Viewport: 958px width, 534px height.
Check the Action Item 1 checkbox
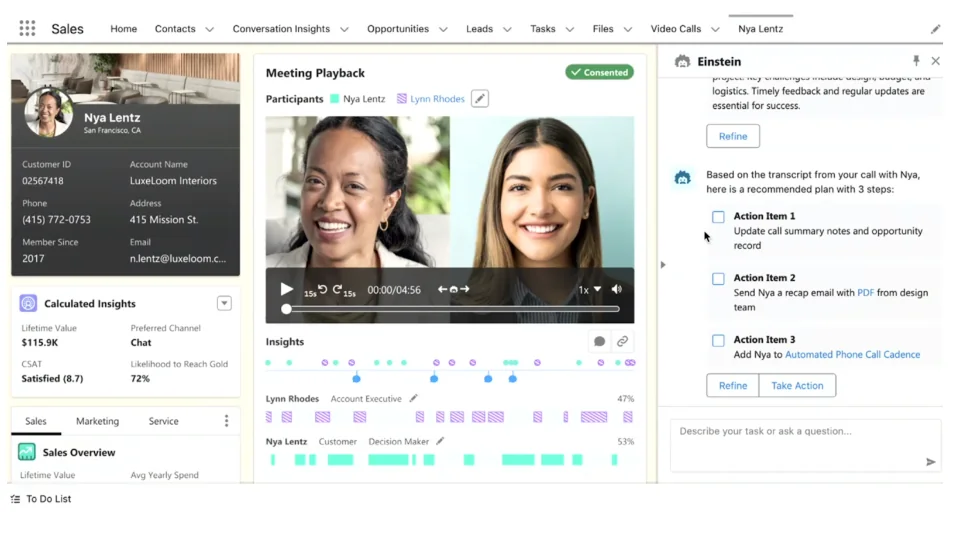click(x=718, y=217)
